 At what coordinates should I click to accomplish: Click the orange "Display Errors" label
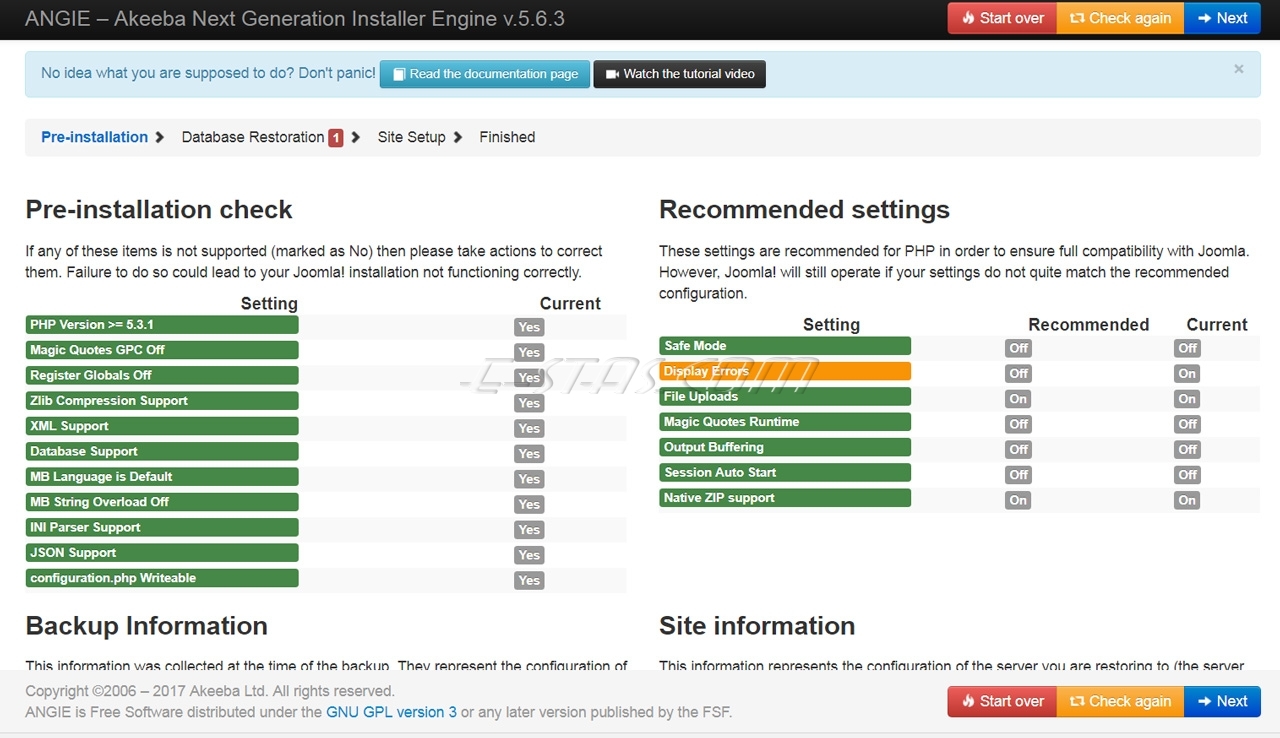click(x=785, y=371)
